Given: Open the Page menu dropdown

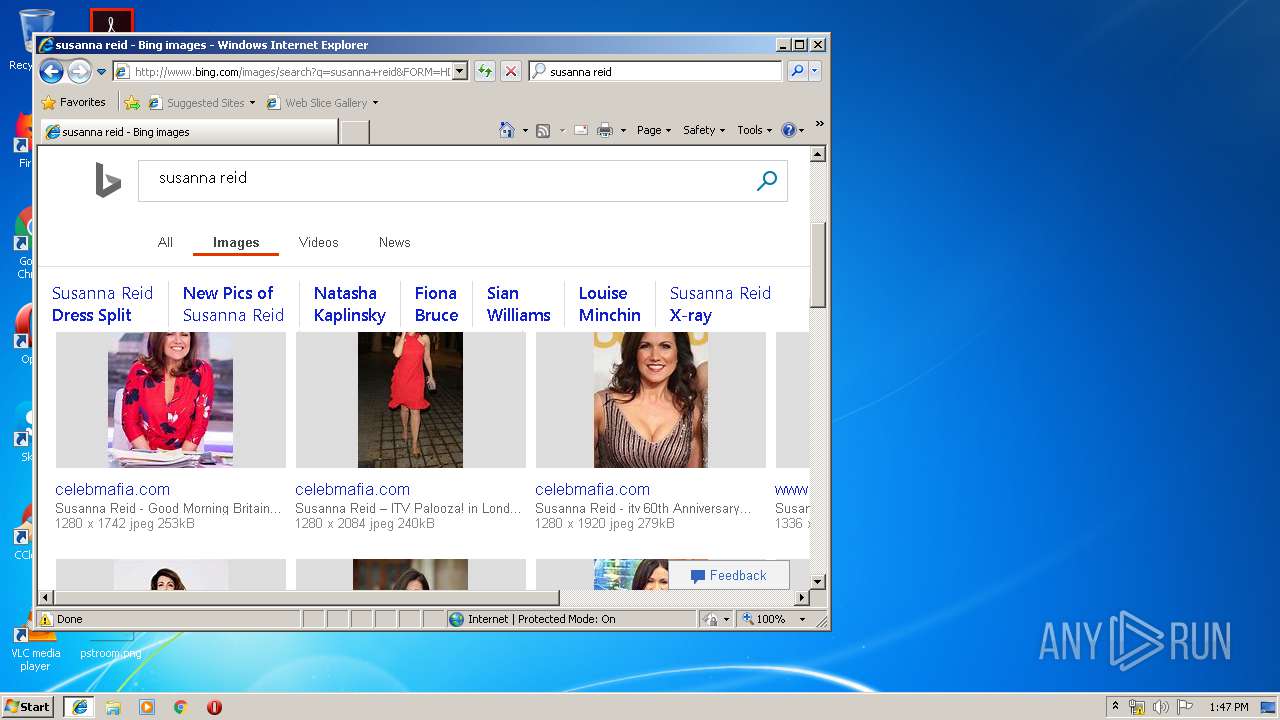Looking at the screenshot, I should 654,130.
